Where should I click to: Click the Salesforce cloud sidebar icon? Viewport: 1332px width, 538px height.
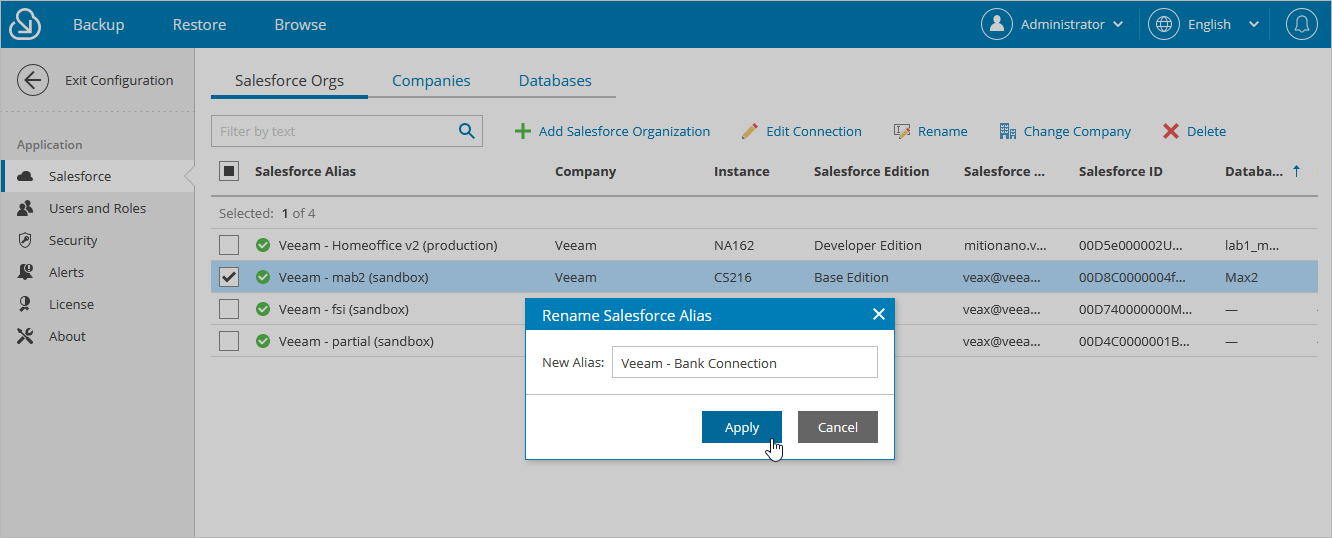[26, 176]
